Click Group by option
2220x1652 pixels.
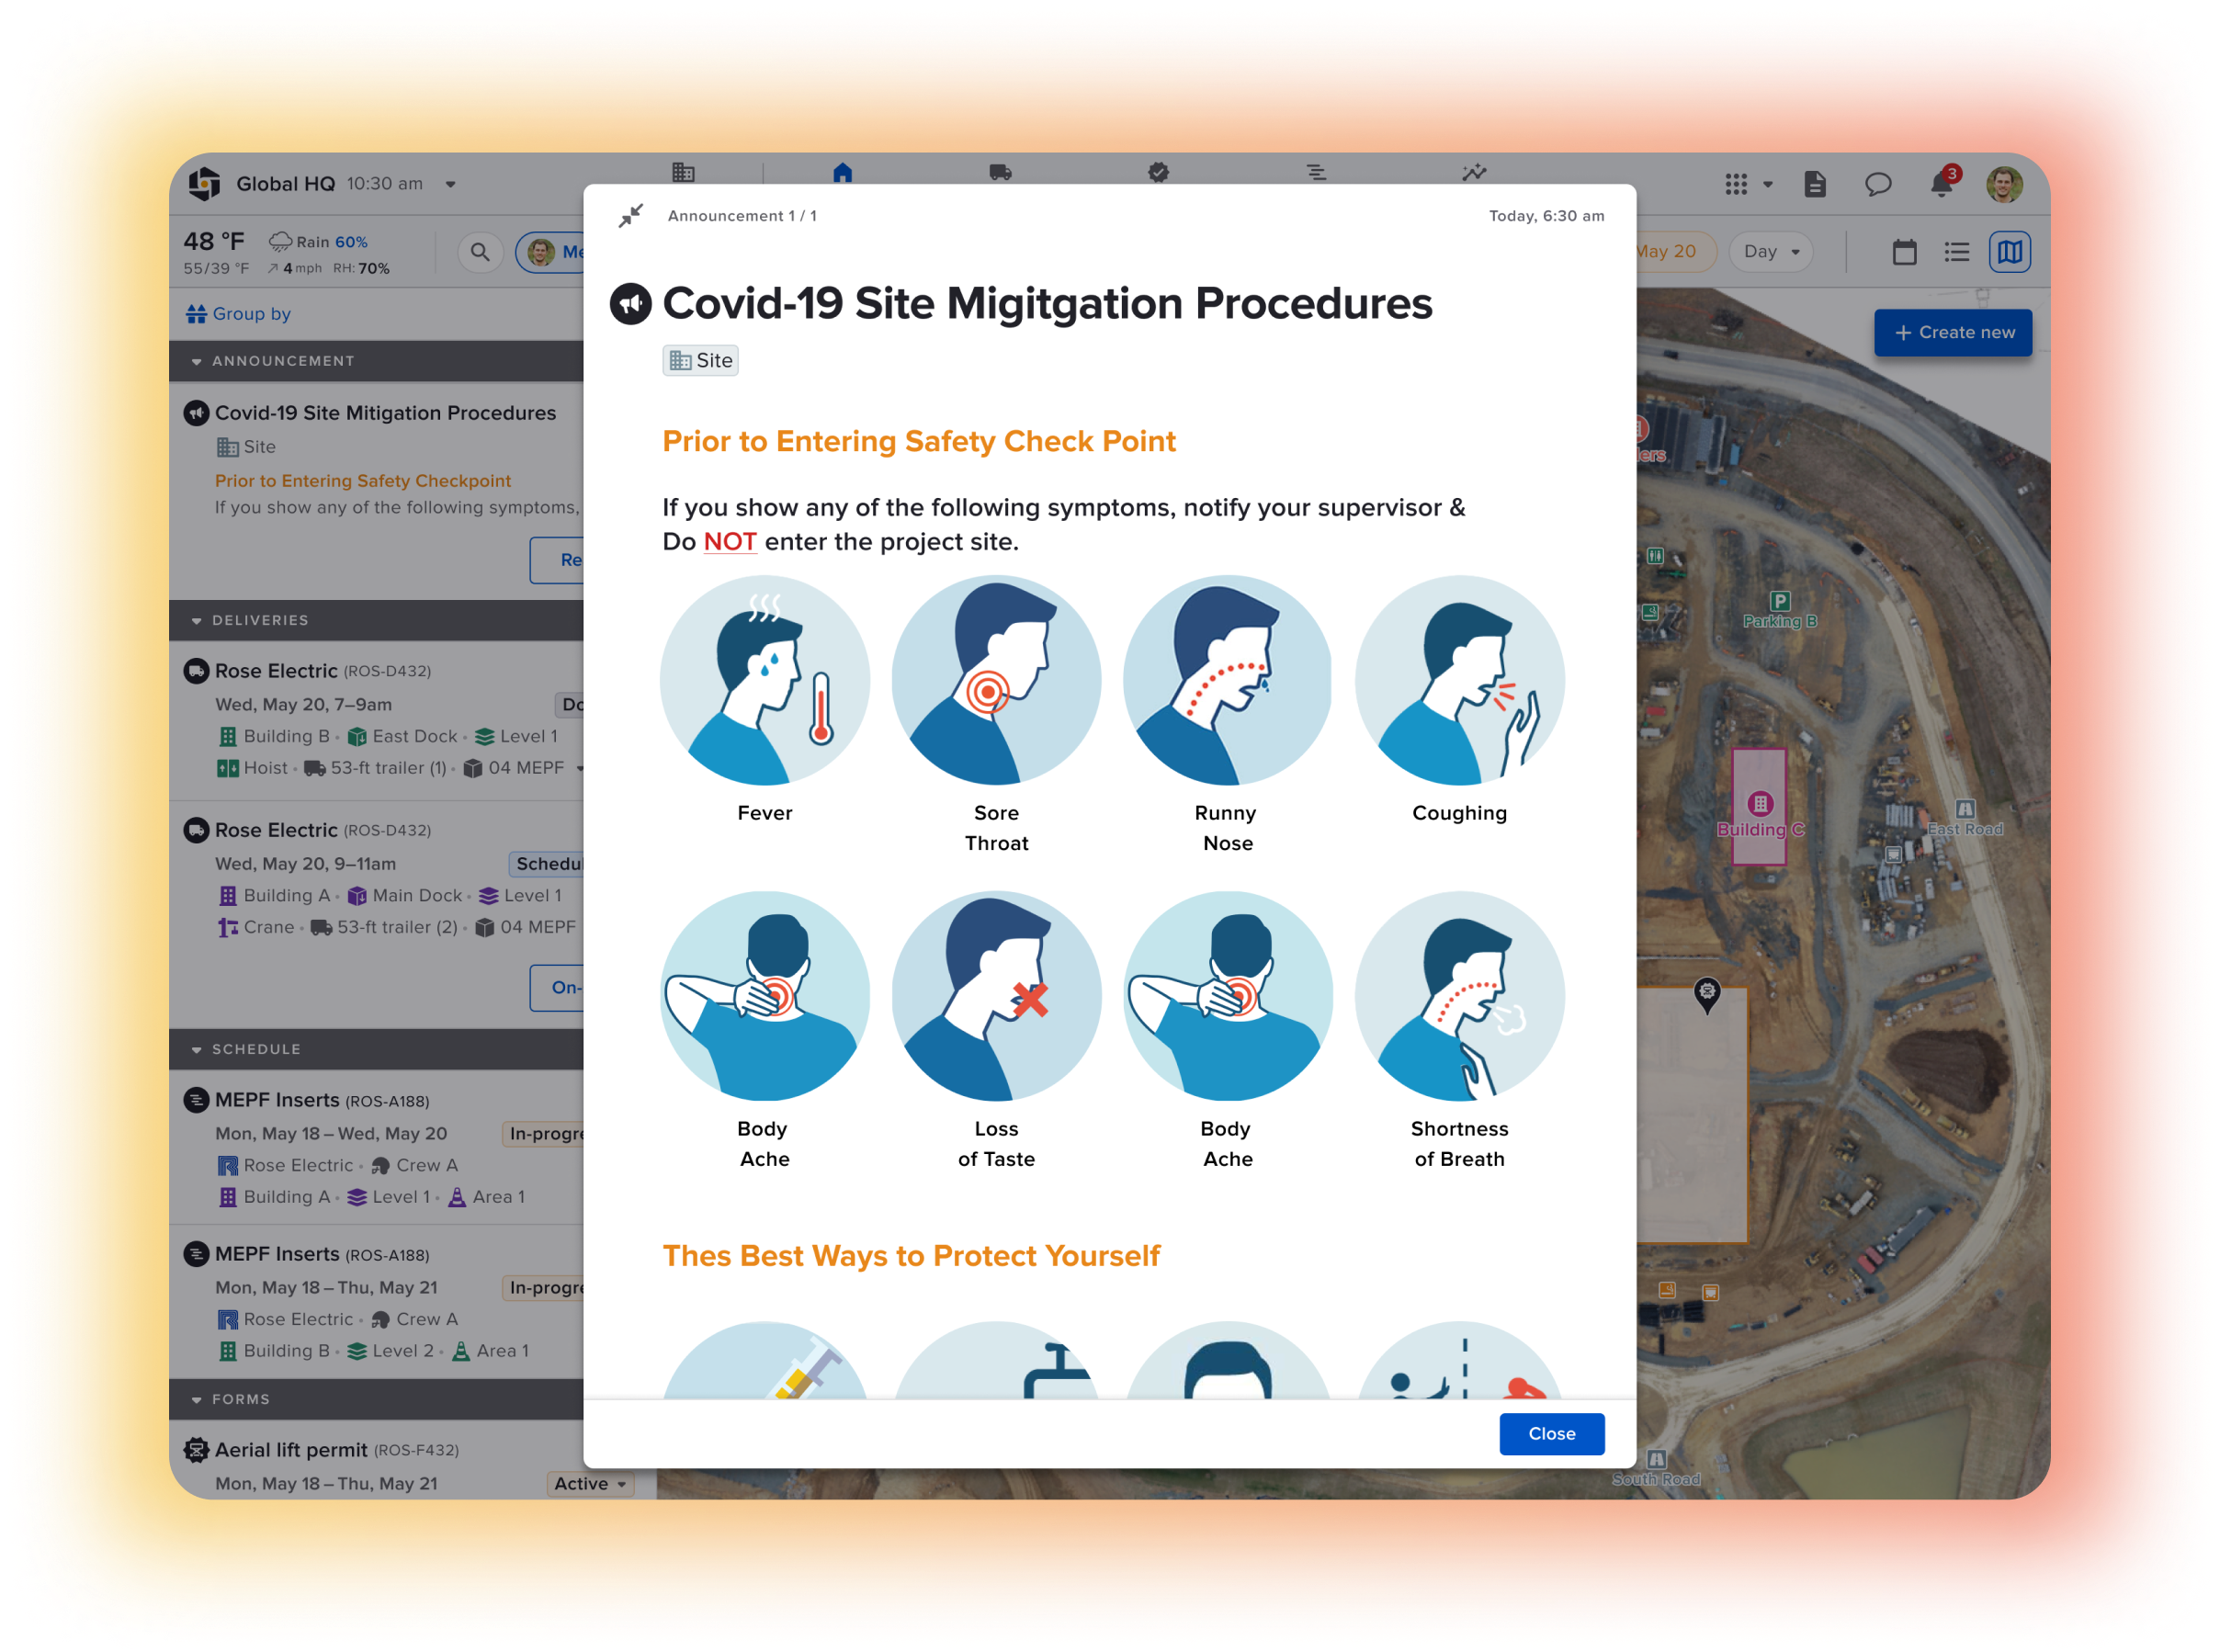pos(239,314)
